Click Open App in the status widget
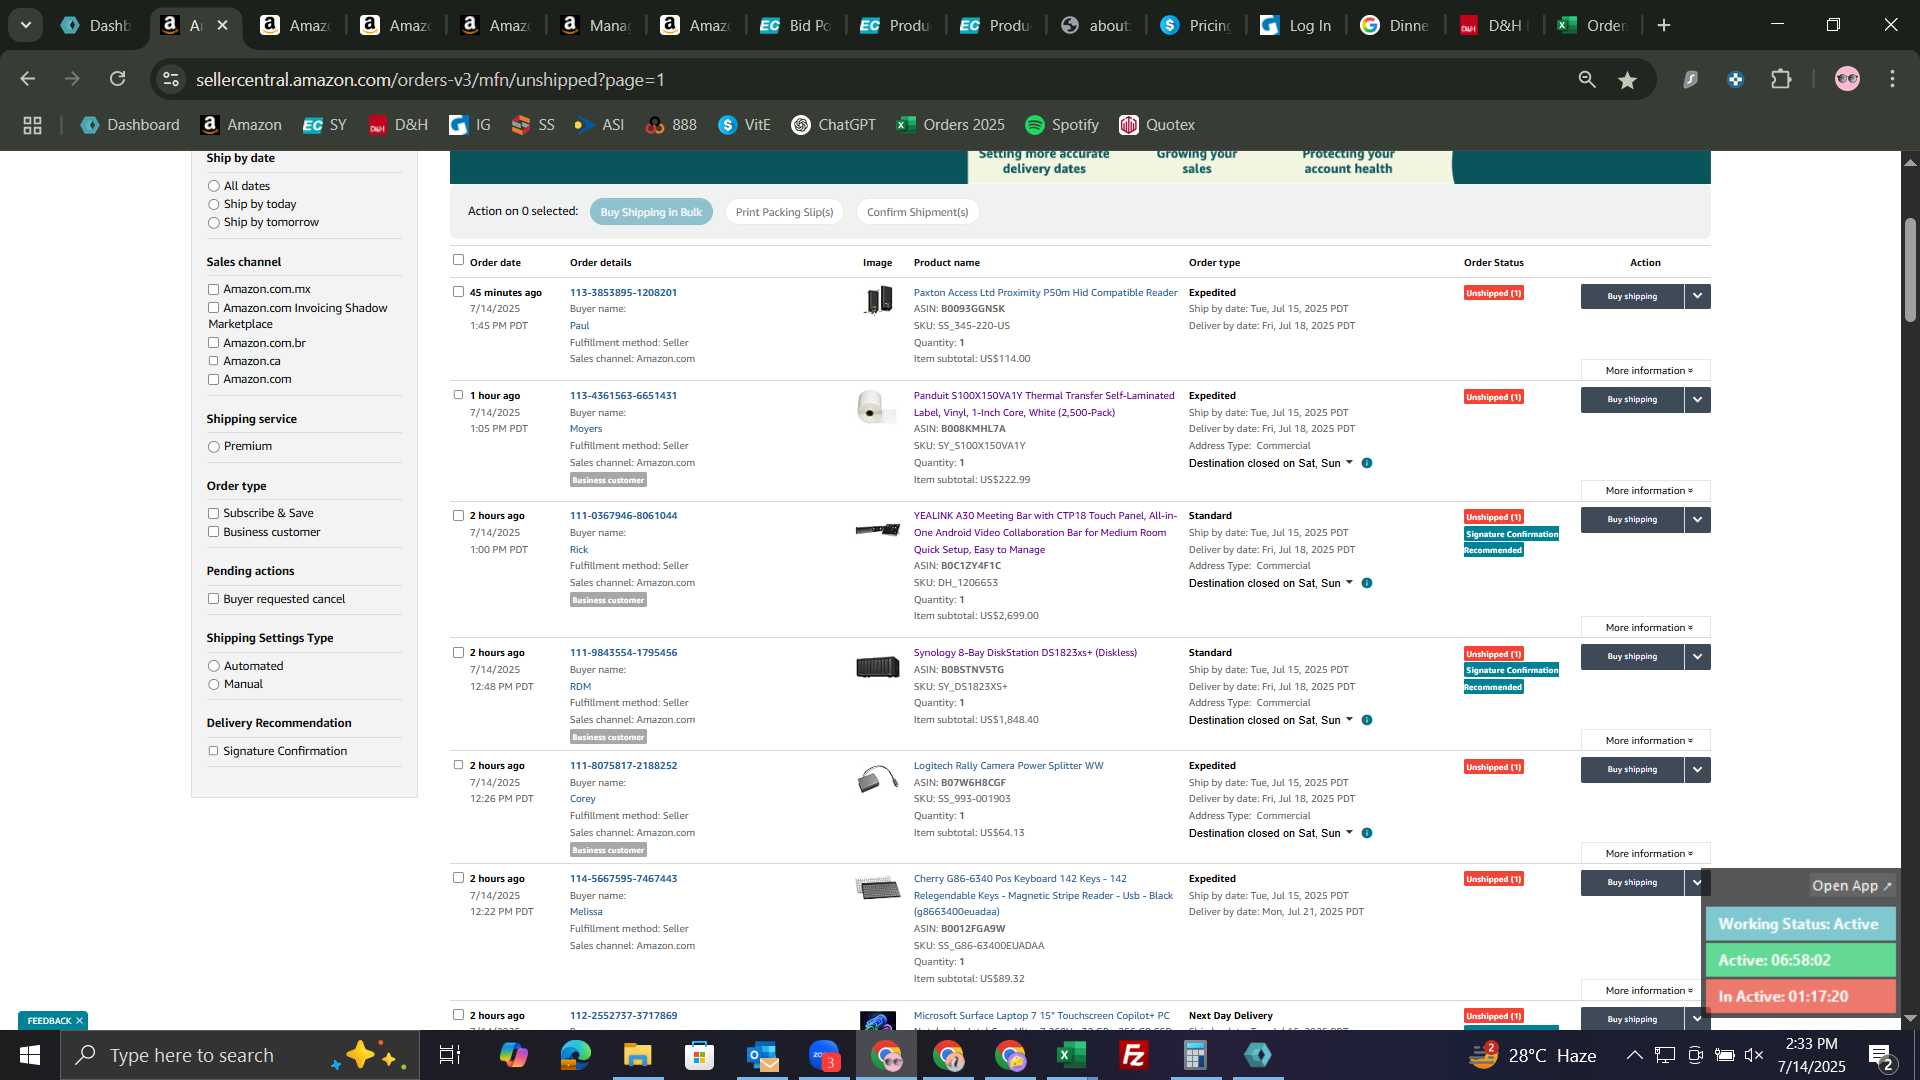Screen dimensions: 1920x1080 1852,886
